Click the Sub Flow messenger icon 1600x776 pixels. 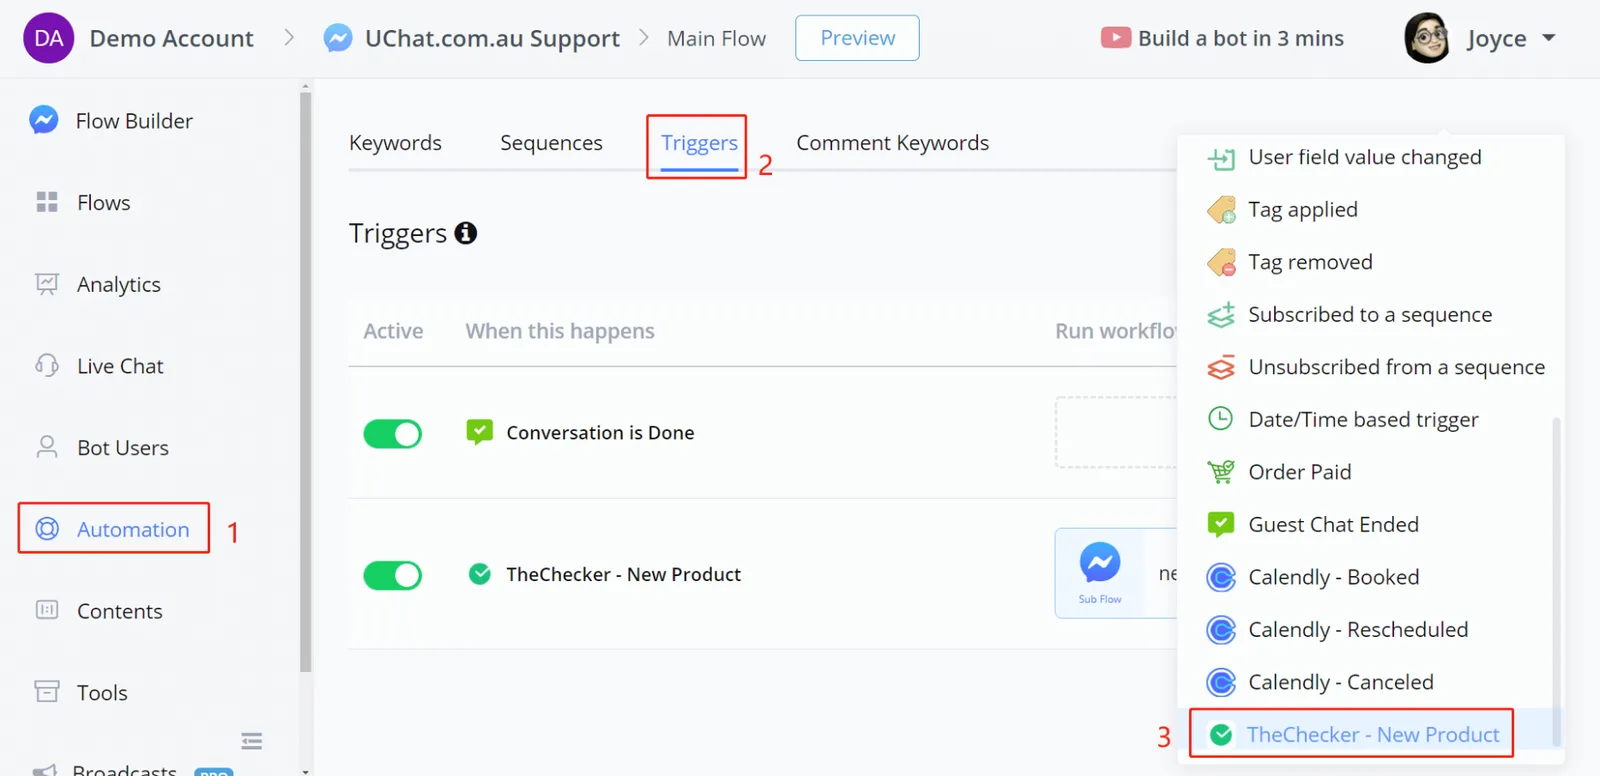1100,562
